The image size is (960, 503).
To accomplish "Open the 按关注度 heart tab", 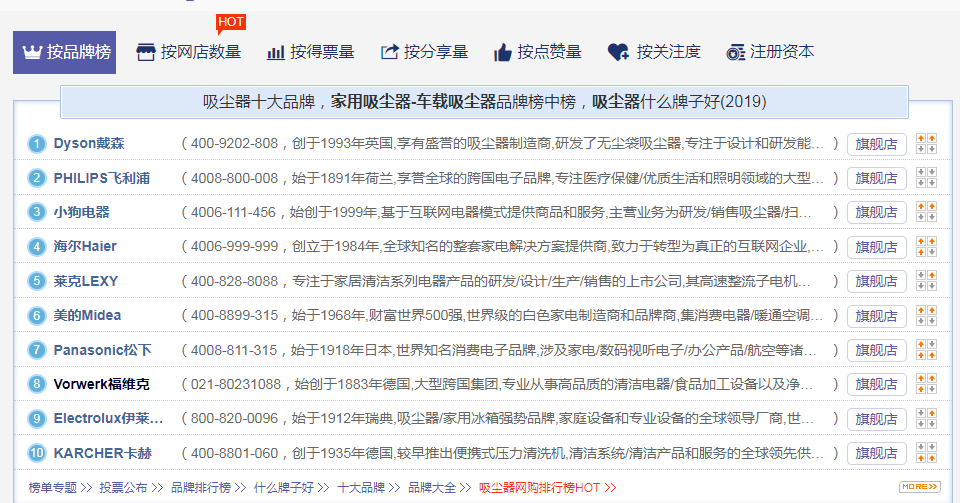I will click(x=654, y=53).
